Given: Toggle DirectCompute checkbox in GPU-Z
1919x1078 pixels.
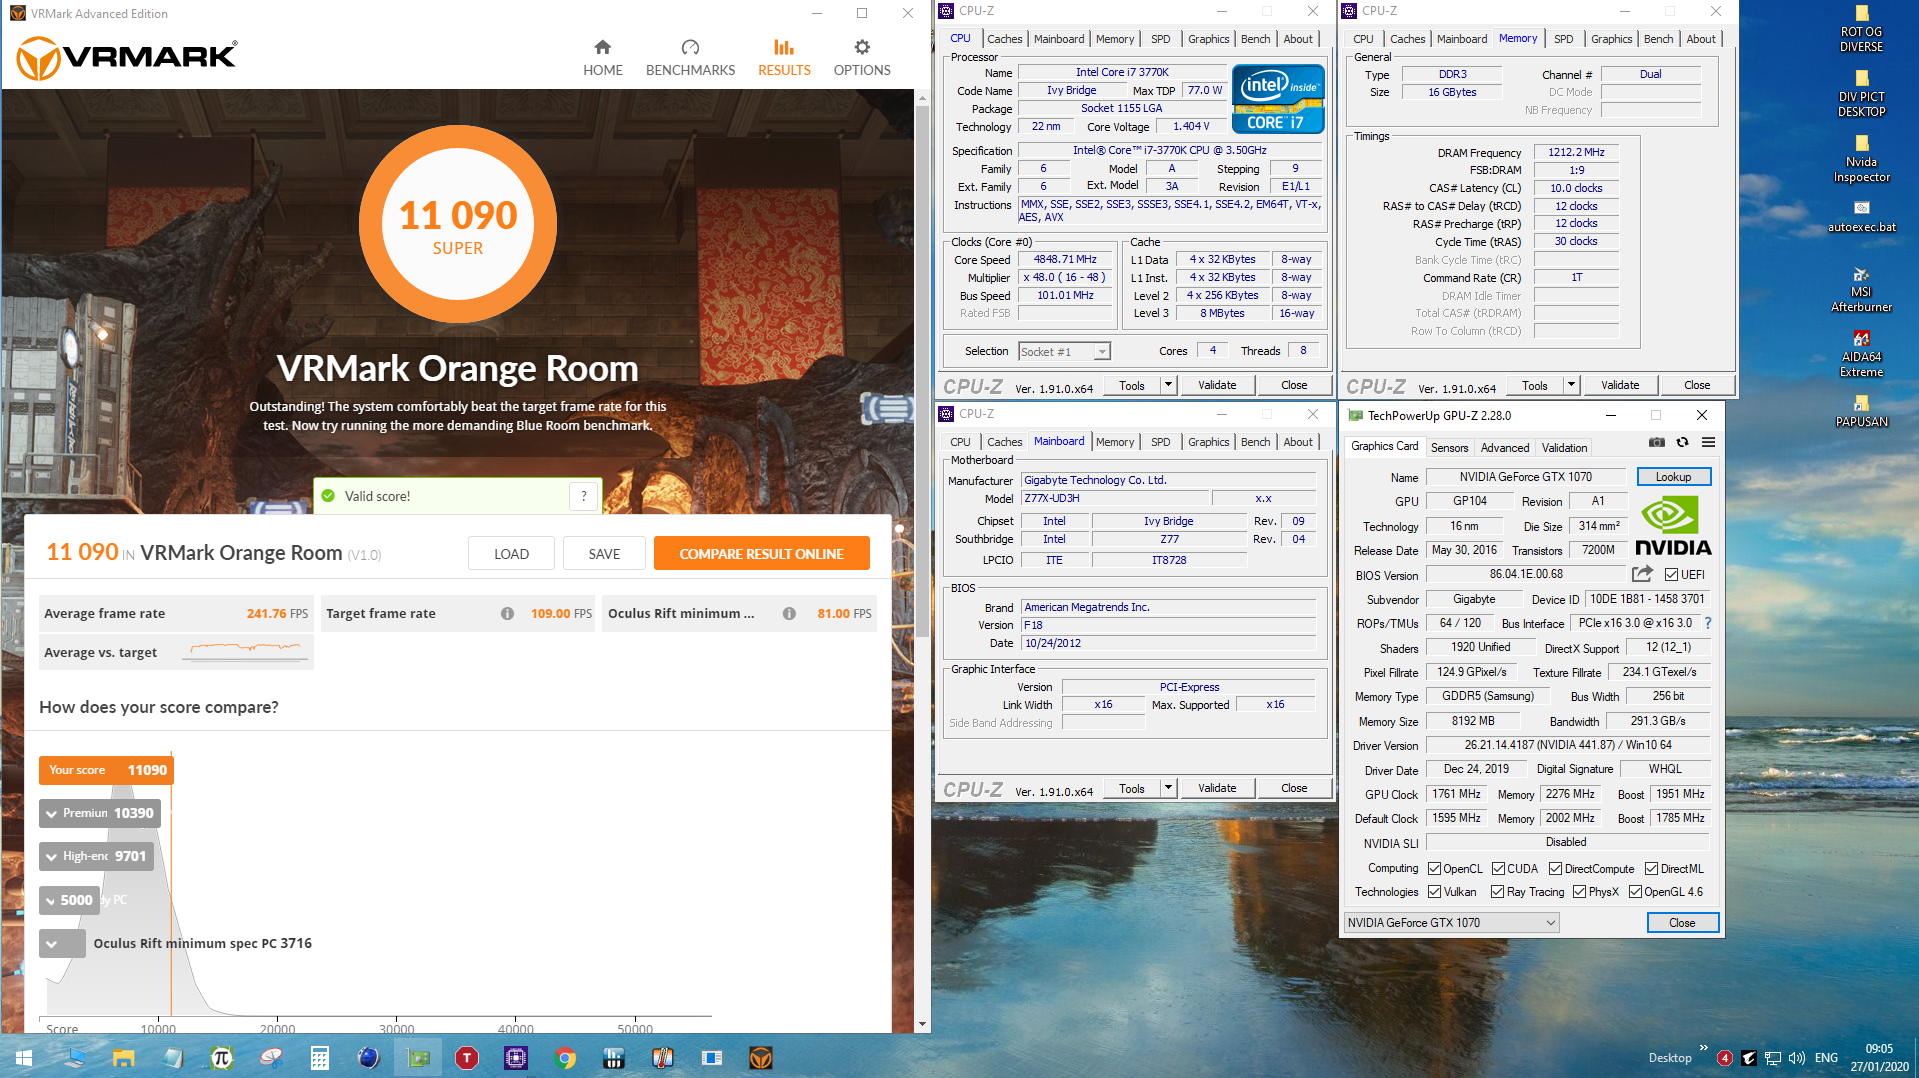Looking at the screenshot, I should pos(1555,869).
